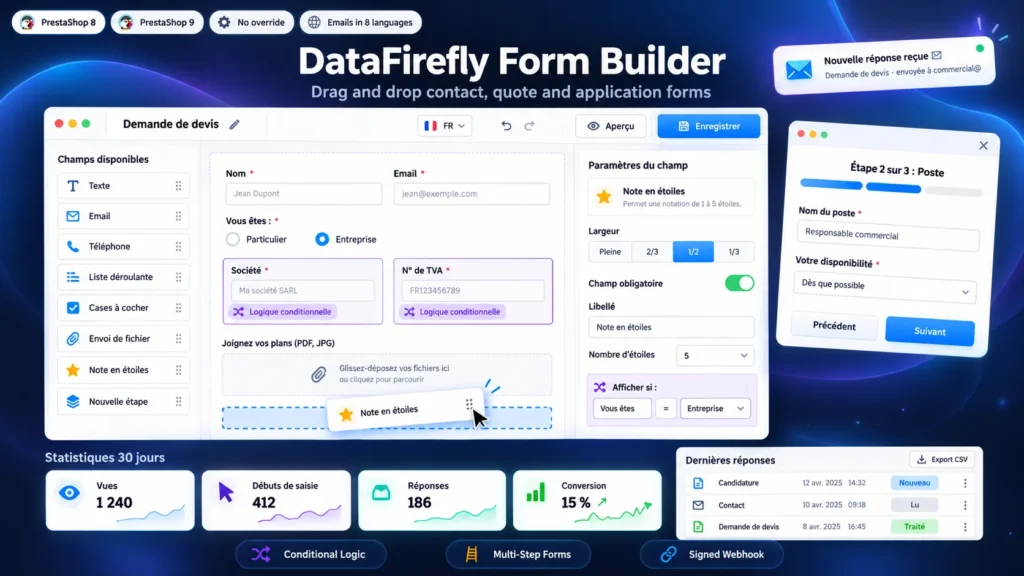Click the Signed Webhook feature pill
Image resolution: width=1024 pixels, height=576 pixels.
[712, 554]
